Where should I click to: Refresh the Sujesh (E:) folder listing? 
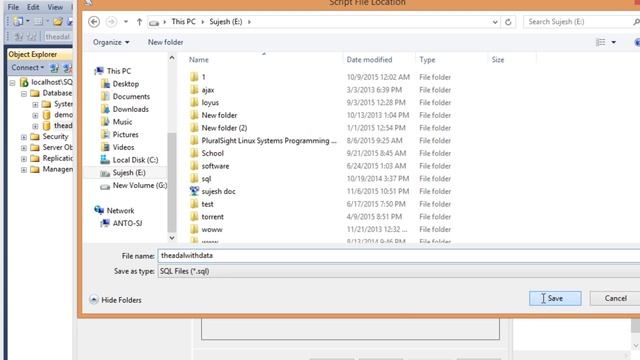[x=508, y=22]
